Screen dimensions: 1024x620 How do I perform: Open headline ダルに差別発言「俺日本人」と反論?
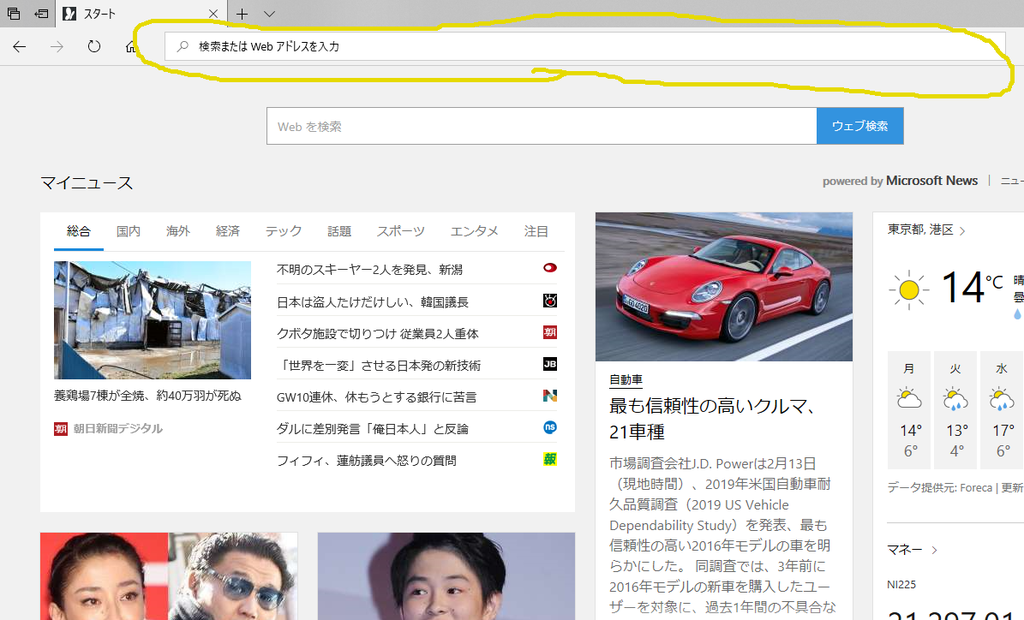point(373,429)
